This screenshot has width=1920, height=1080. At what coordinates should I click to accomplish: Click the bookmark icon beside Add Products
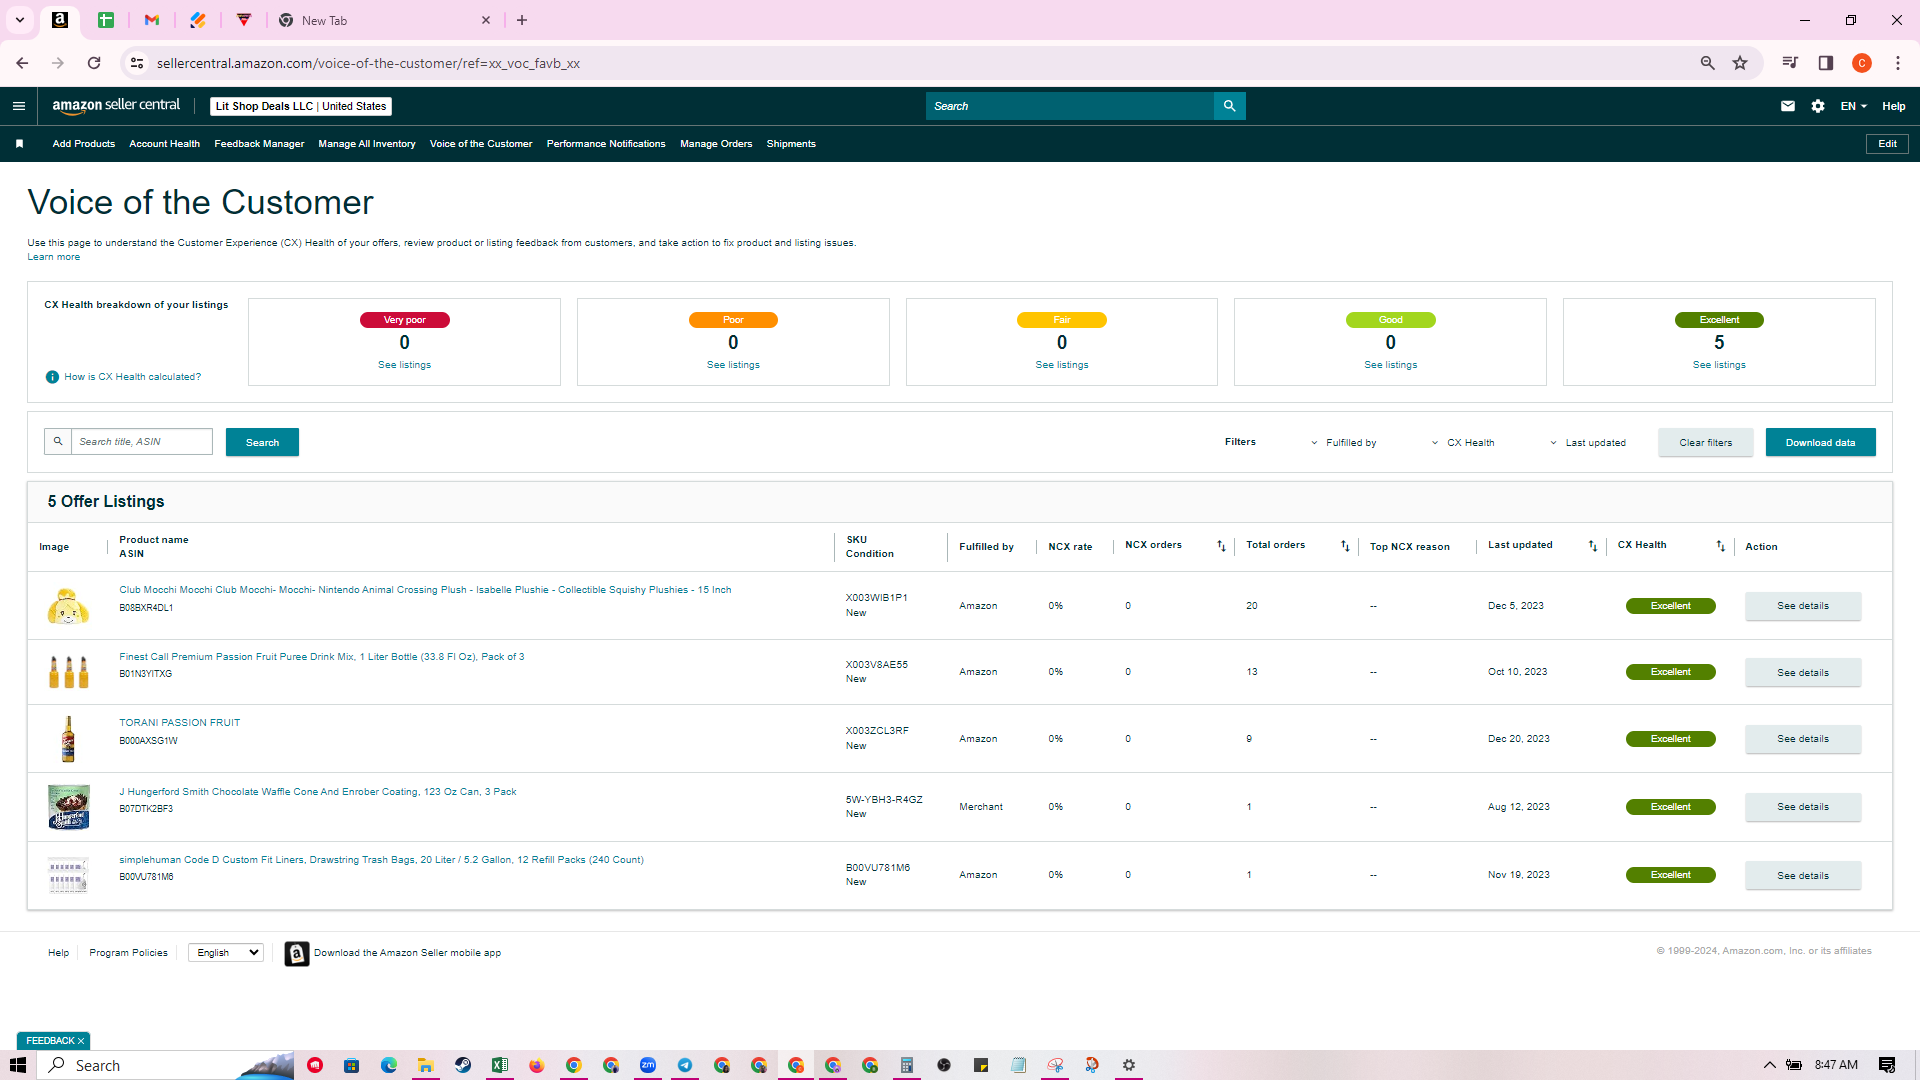(x=19, y=144)
